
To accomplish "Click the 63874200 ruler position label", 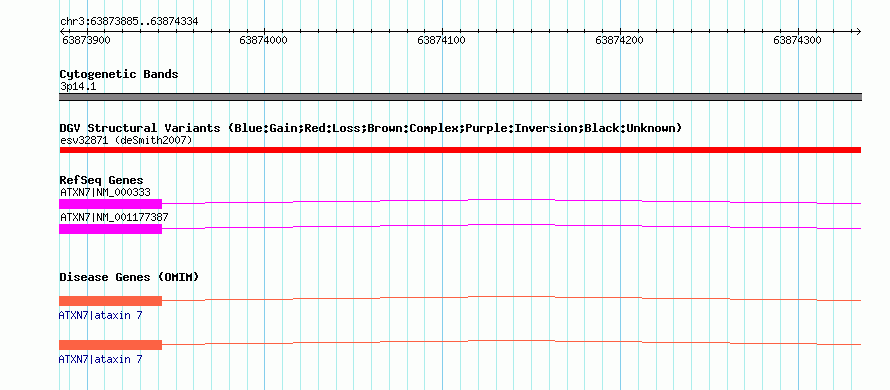I will pos(619,40).
